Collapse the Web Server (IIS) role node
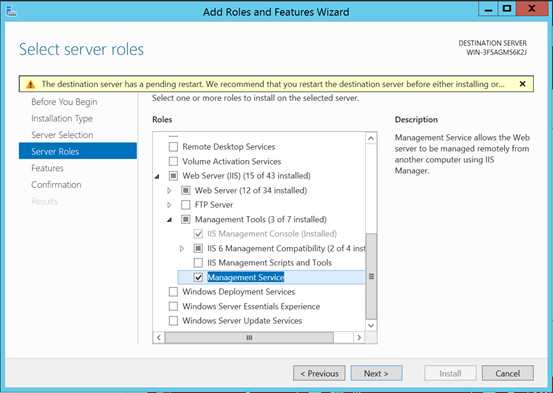Viewport: 553px width, 393px height. [x=157, y=176]
